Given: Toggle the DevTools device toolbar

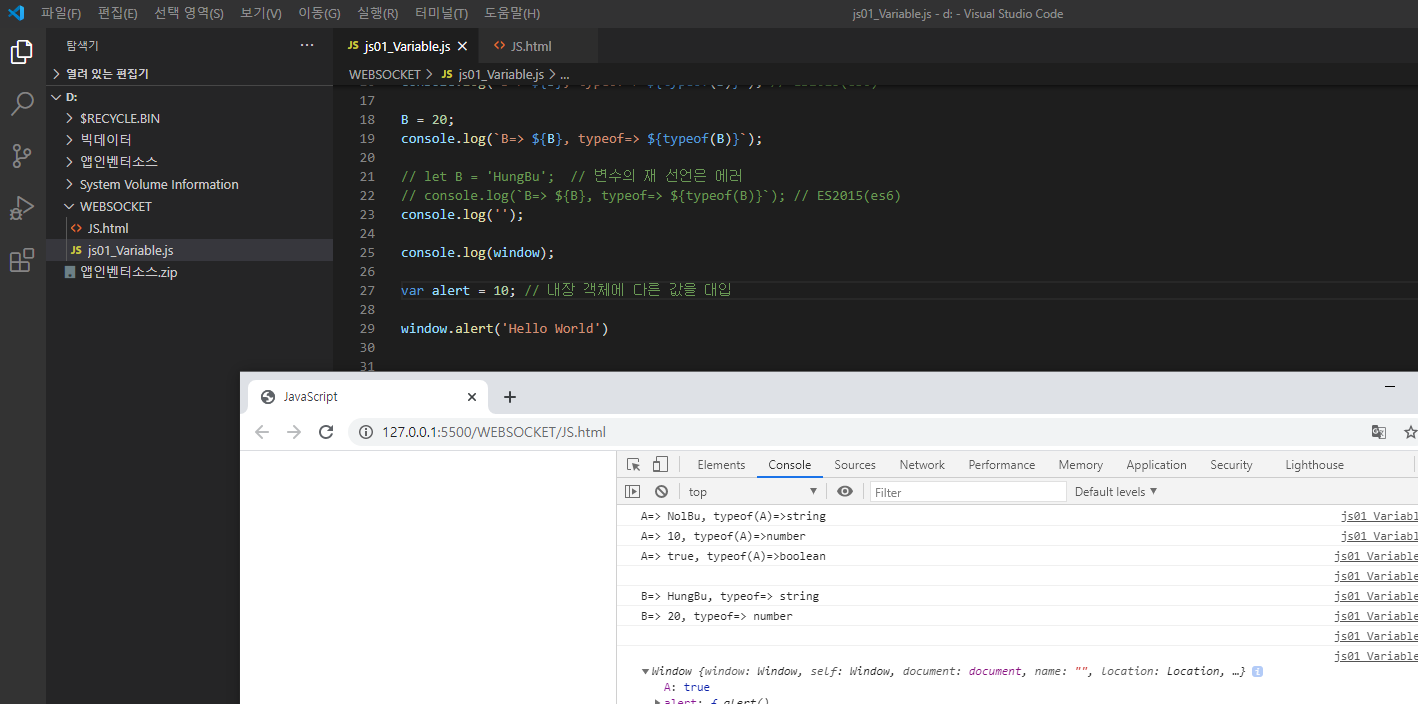Looking at the screenshot, I should click(660, 465).
